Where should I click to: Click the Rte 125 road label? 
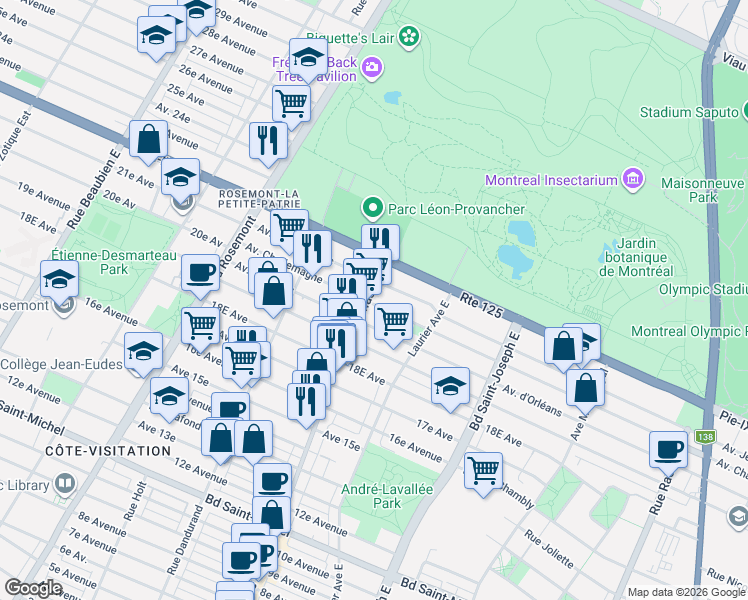[x=481, y=305]
